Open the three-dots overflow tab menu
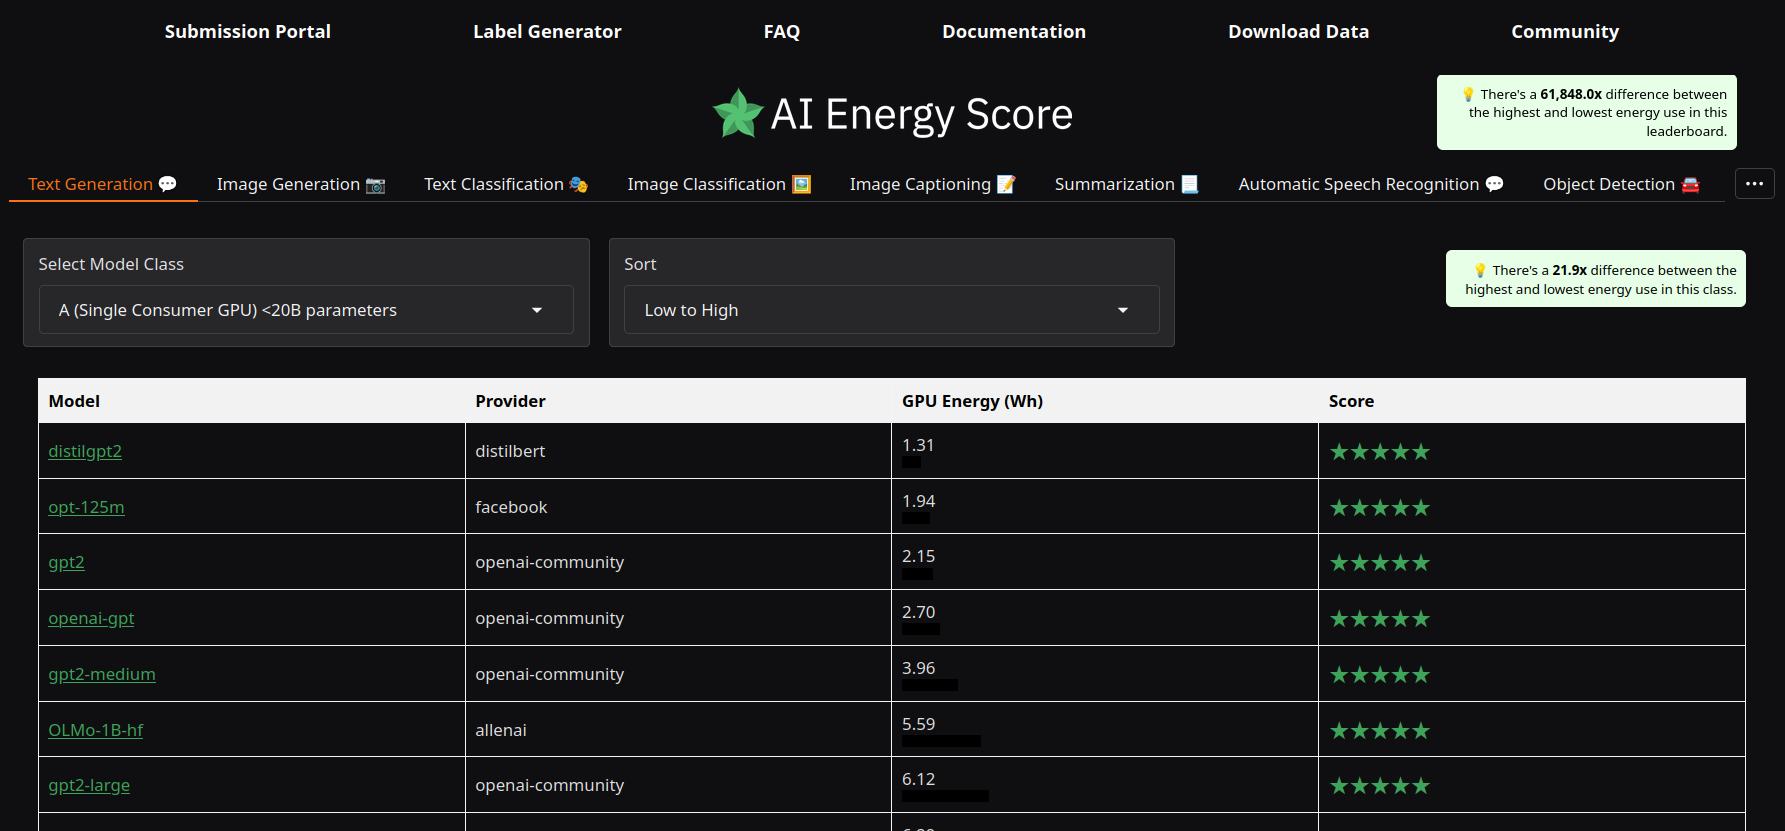Screen dimensions: 1785x831 coord(1754,184)
